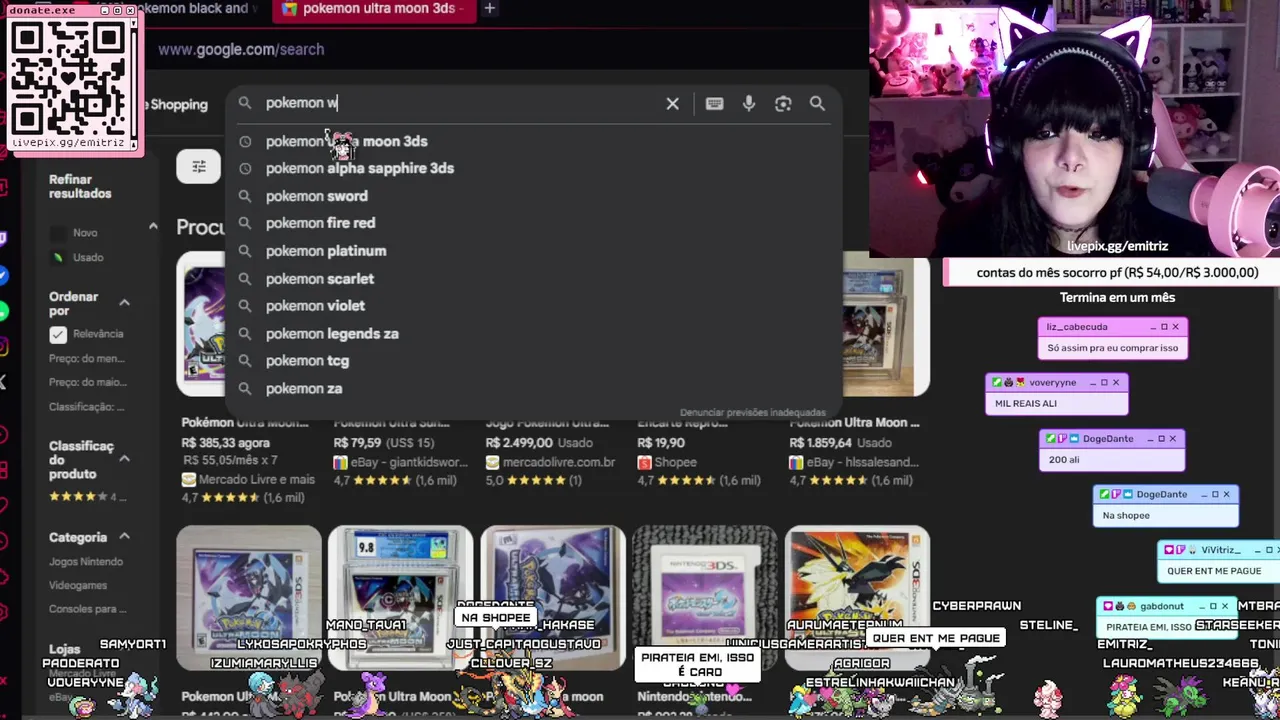Viewport: 1280px width, 720px height.
Task: Click history clock icon beside alpha sapphire 3ds suggestion
Action: (245, 169)
